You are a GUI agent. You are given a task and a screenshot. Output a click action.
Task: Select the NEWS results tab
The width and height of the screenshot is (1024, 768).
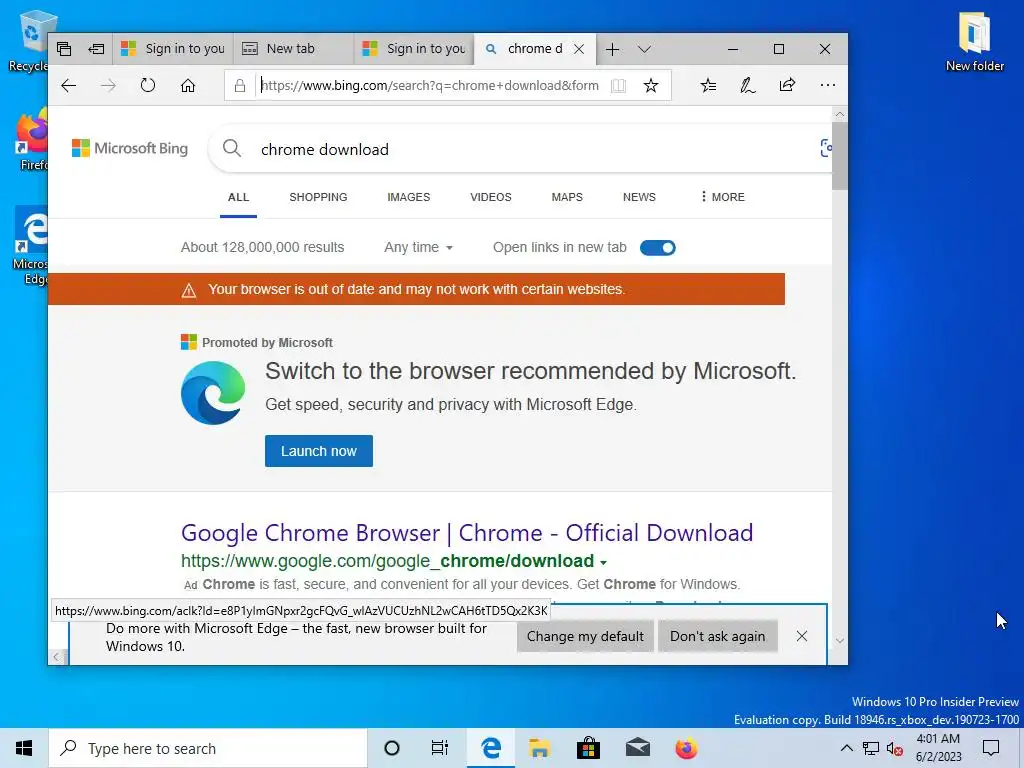[639, 197]
